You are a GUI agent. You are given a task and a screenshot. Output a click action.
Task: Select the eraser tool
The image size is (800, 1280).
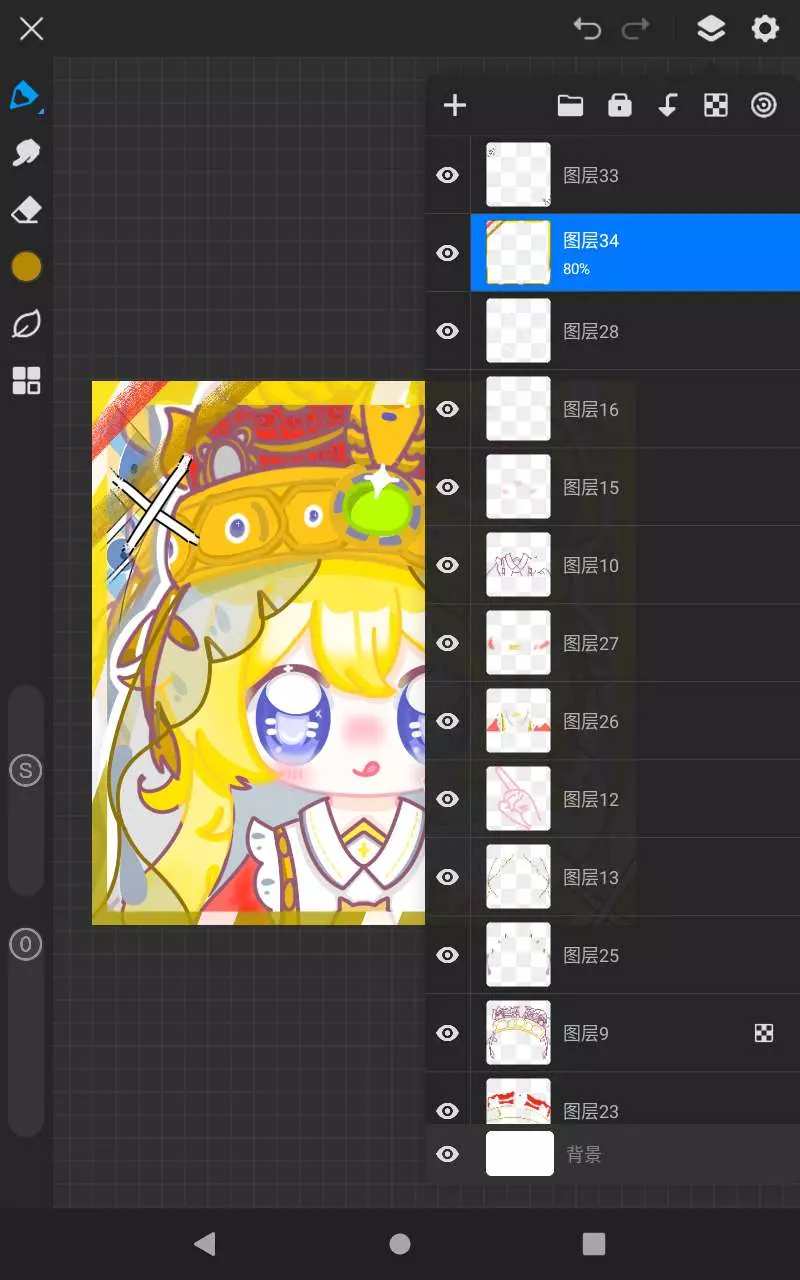pos(26,210)
